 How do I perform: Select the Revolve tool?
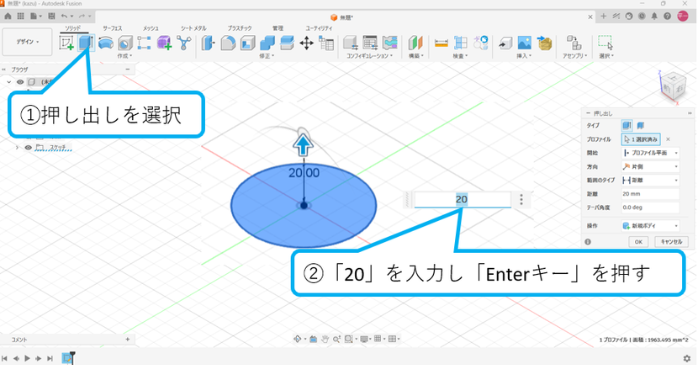pyautogui.click(x=106, y=43)
